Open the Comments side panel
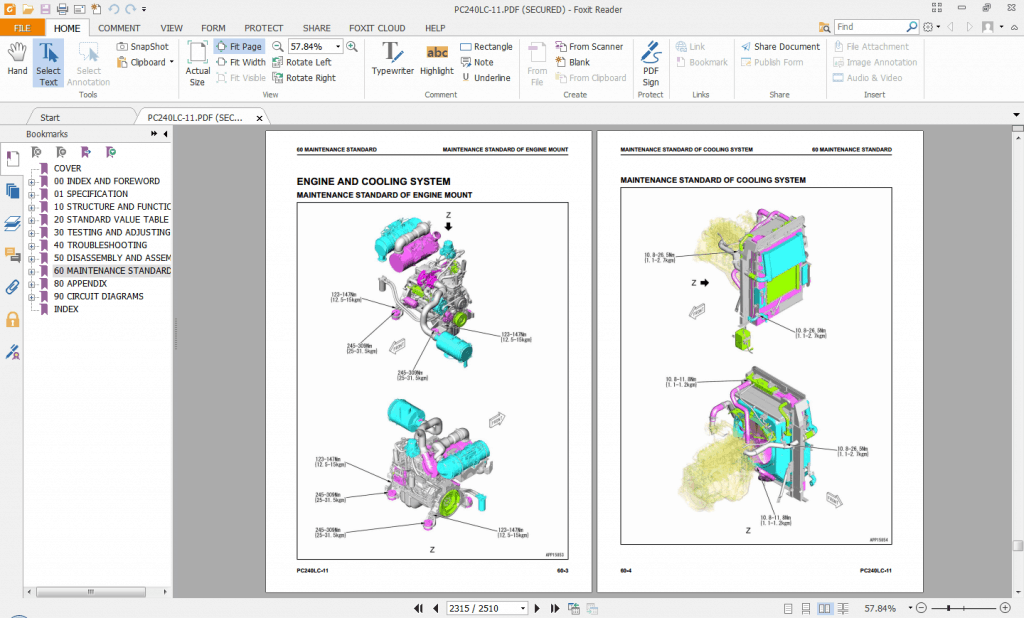 click(x=12, y=255)
